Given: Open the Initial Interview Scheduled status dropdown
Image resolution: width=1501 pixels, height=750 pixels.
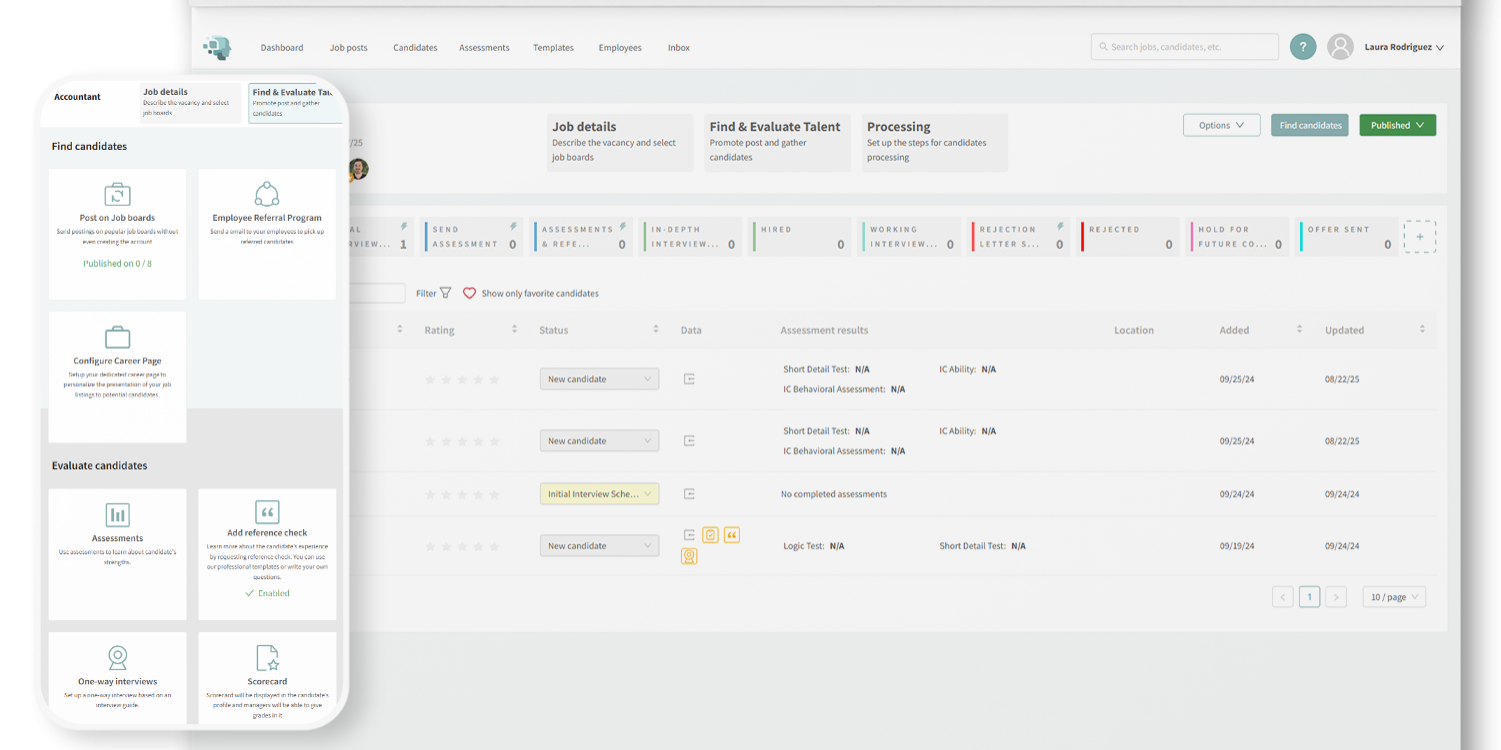Looking at the screenshot, I should coord(599,494).
